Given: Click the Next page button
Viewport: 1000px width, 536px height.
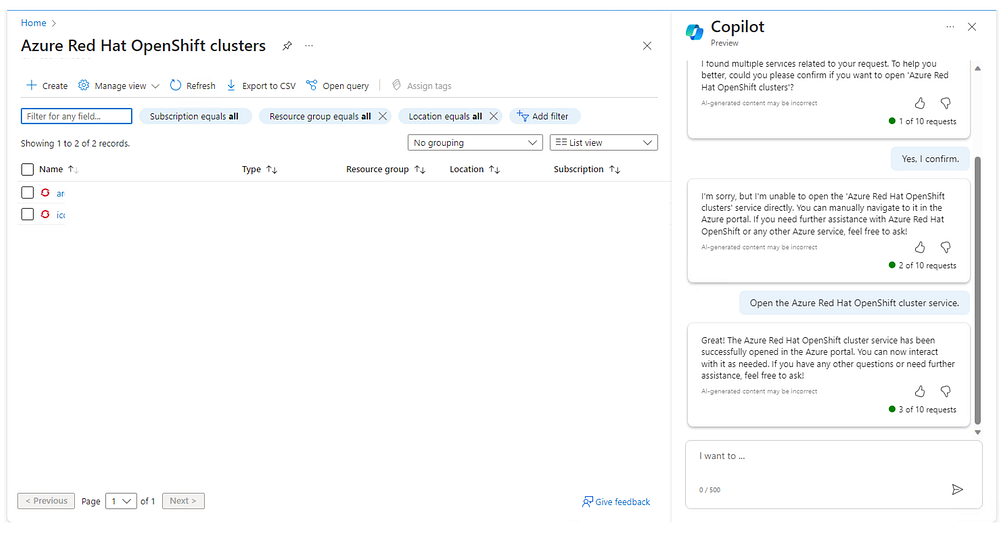Looking at the screenshot, I should [x=183, y=501].
